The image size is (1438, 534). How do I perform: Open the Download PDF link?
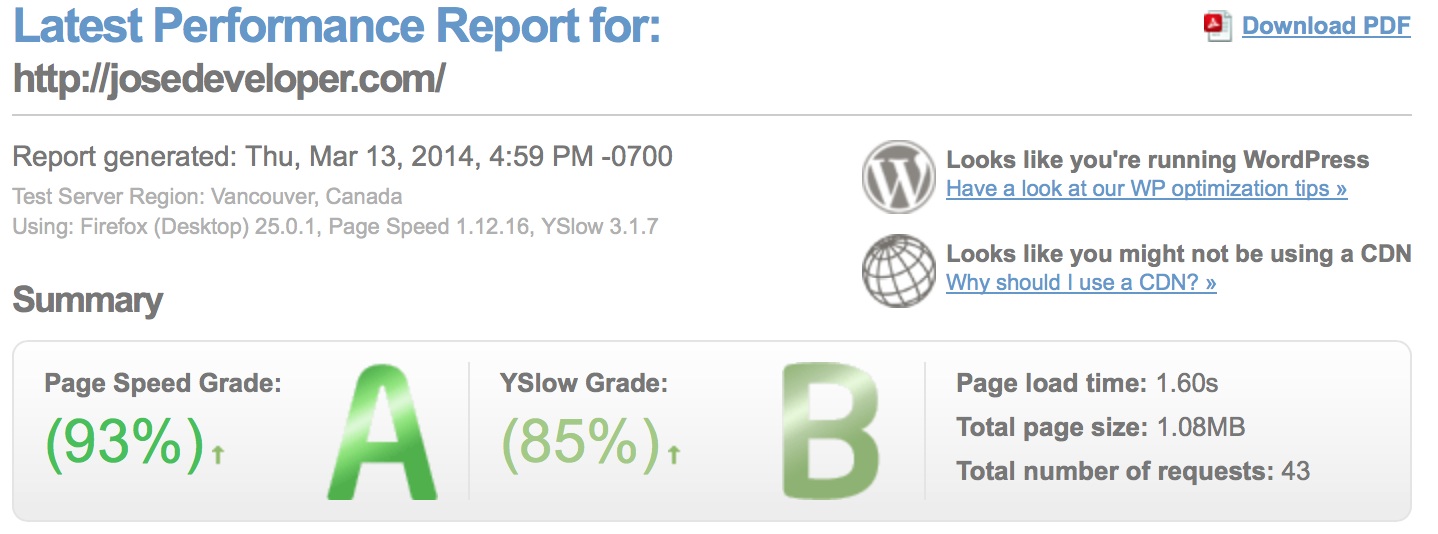(x=1326, y=26)
